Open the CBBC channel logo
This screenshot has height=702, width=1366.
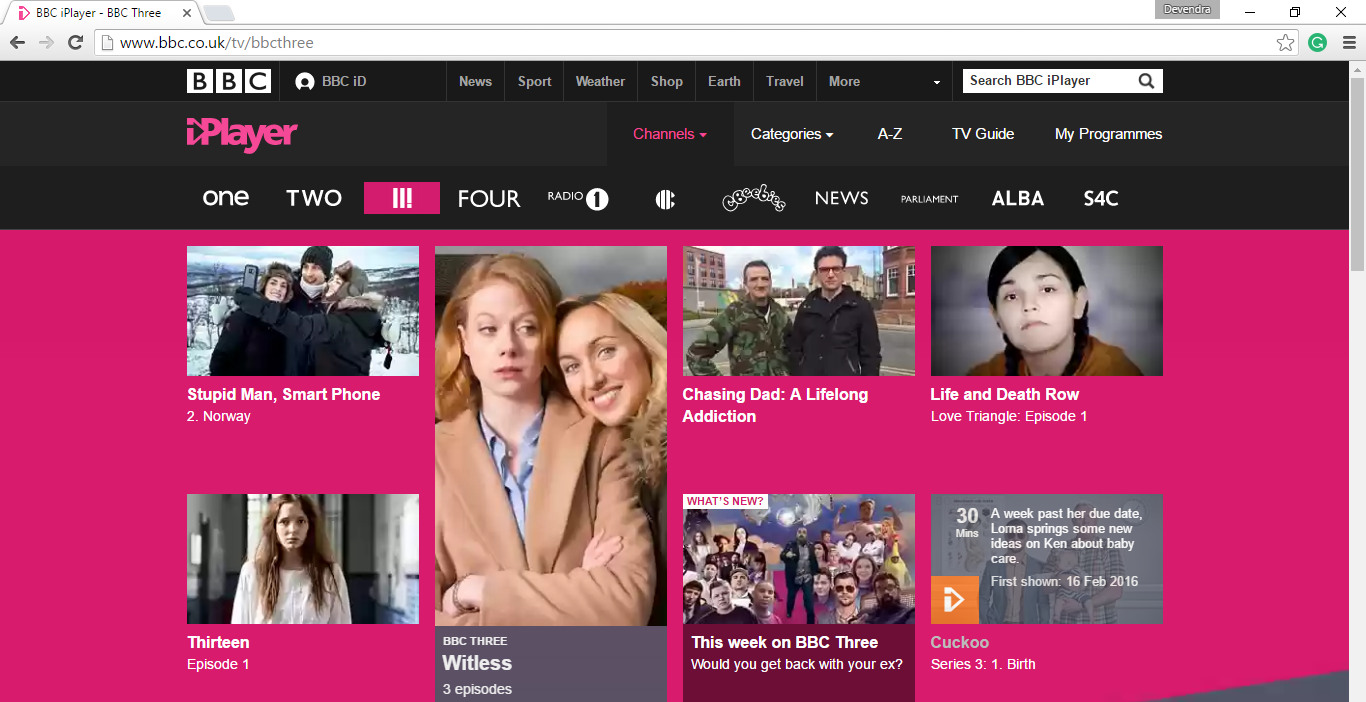pyautogui.click(x=665, y=199)
